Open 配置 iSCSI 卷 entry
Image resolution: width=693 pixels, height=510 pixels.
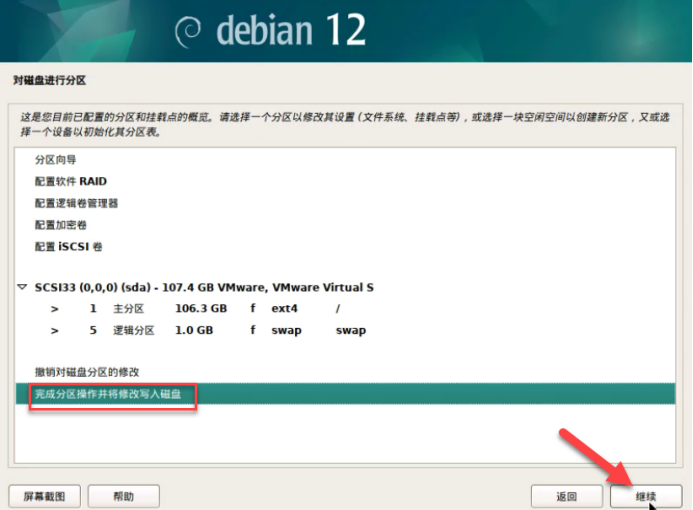coord(68,247)
